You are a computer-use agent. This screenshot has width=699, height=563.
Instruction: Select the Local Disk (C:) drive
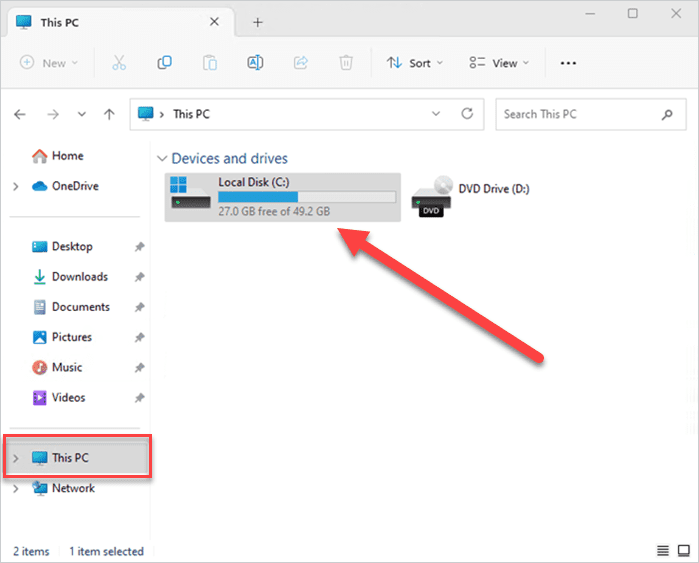click(283, 197)
